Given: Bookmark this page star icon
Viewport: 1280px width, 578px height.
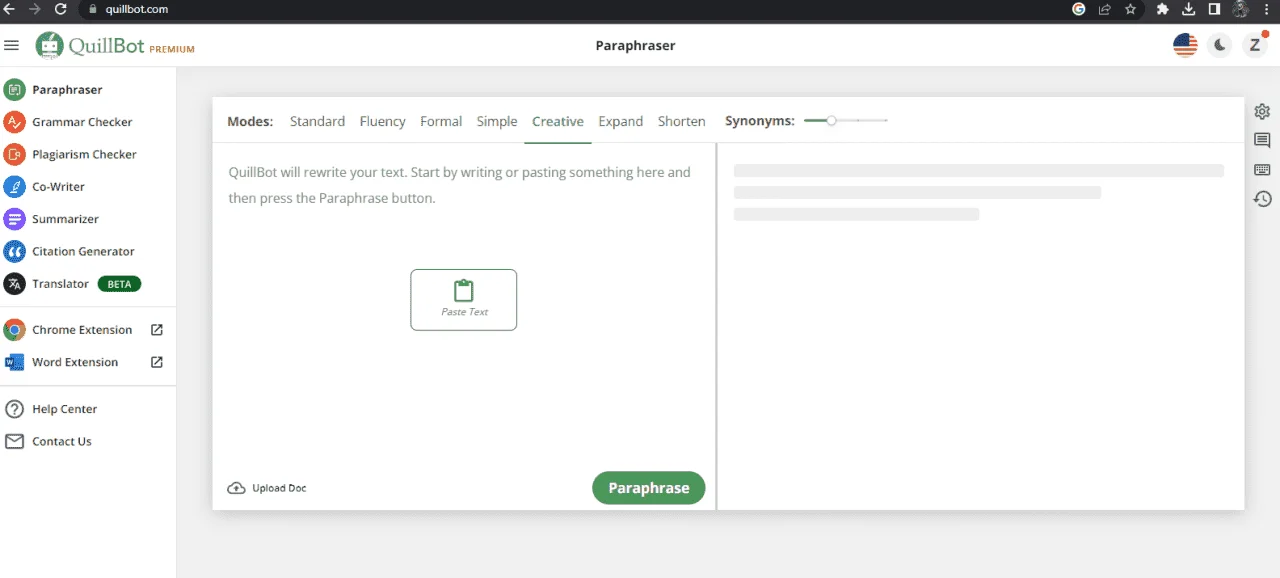Looking at the screenshot, I should click(x=1131, y=9).
